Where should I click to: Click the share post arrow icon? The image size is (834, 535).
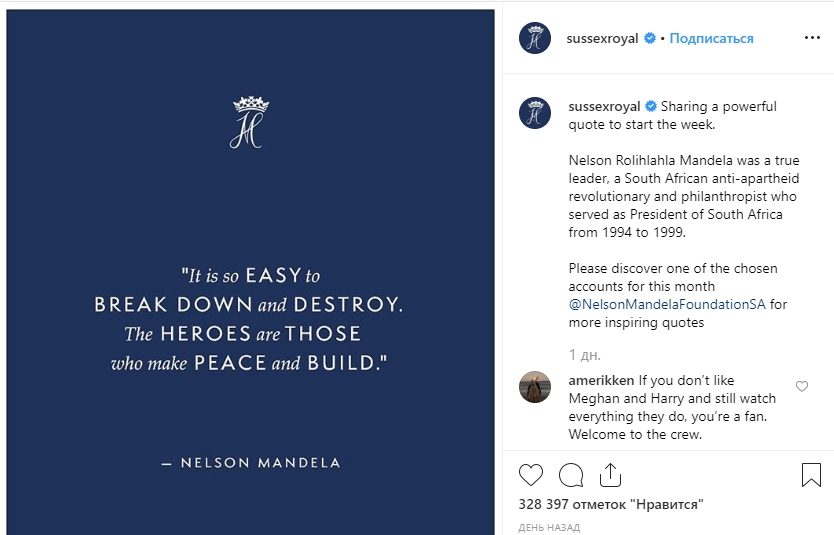click(609, 474)
